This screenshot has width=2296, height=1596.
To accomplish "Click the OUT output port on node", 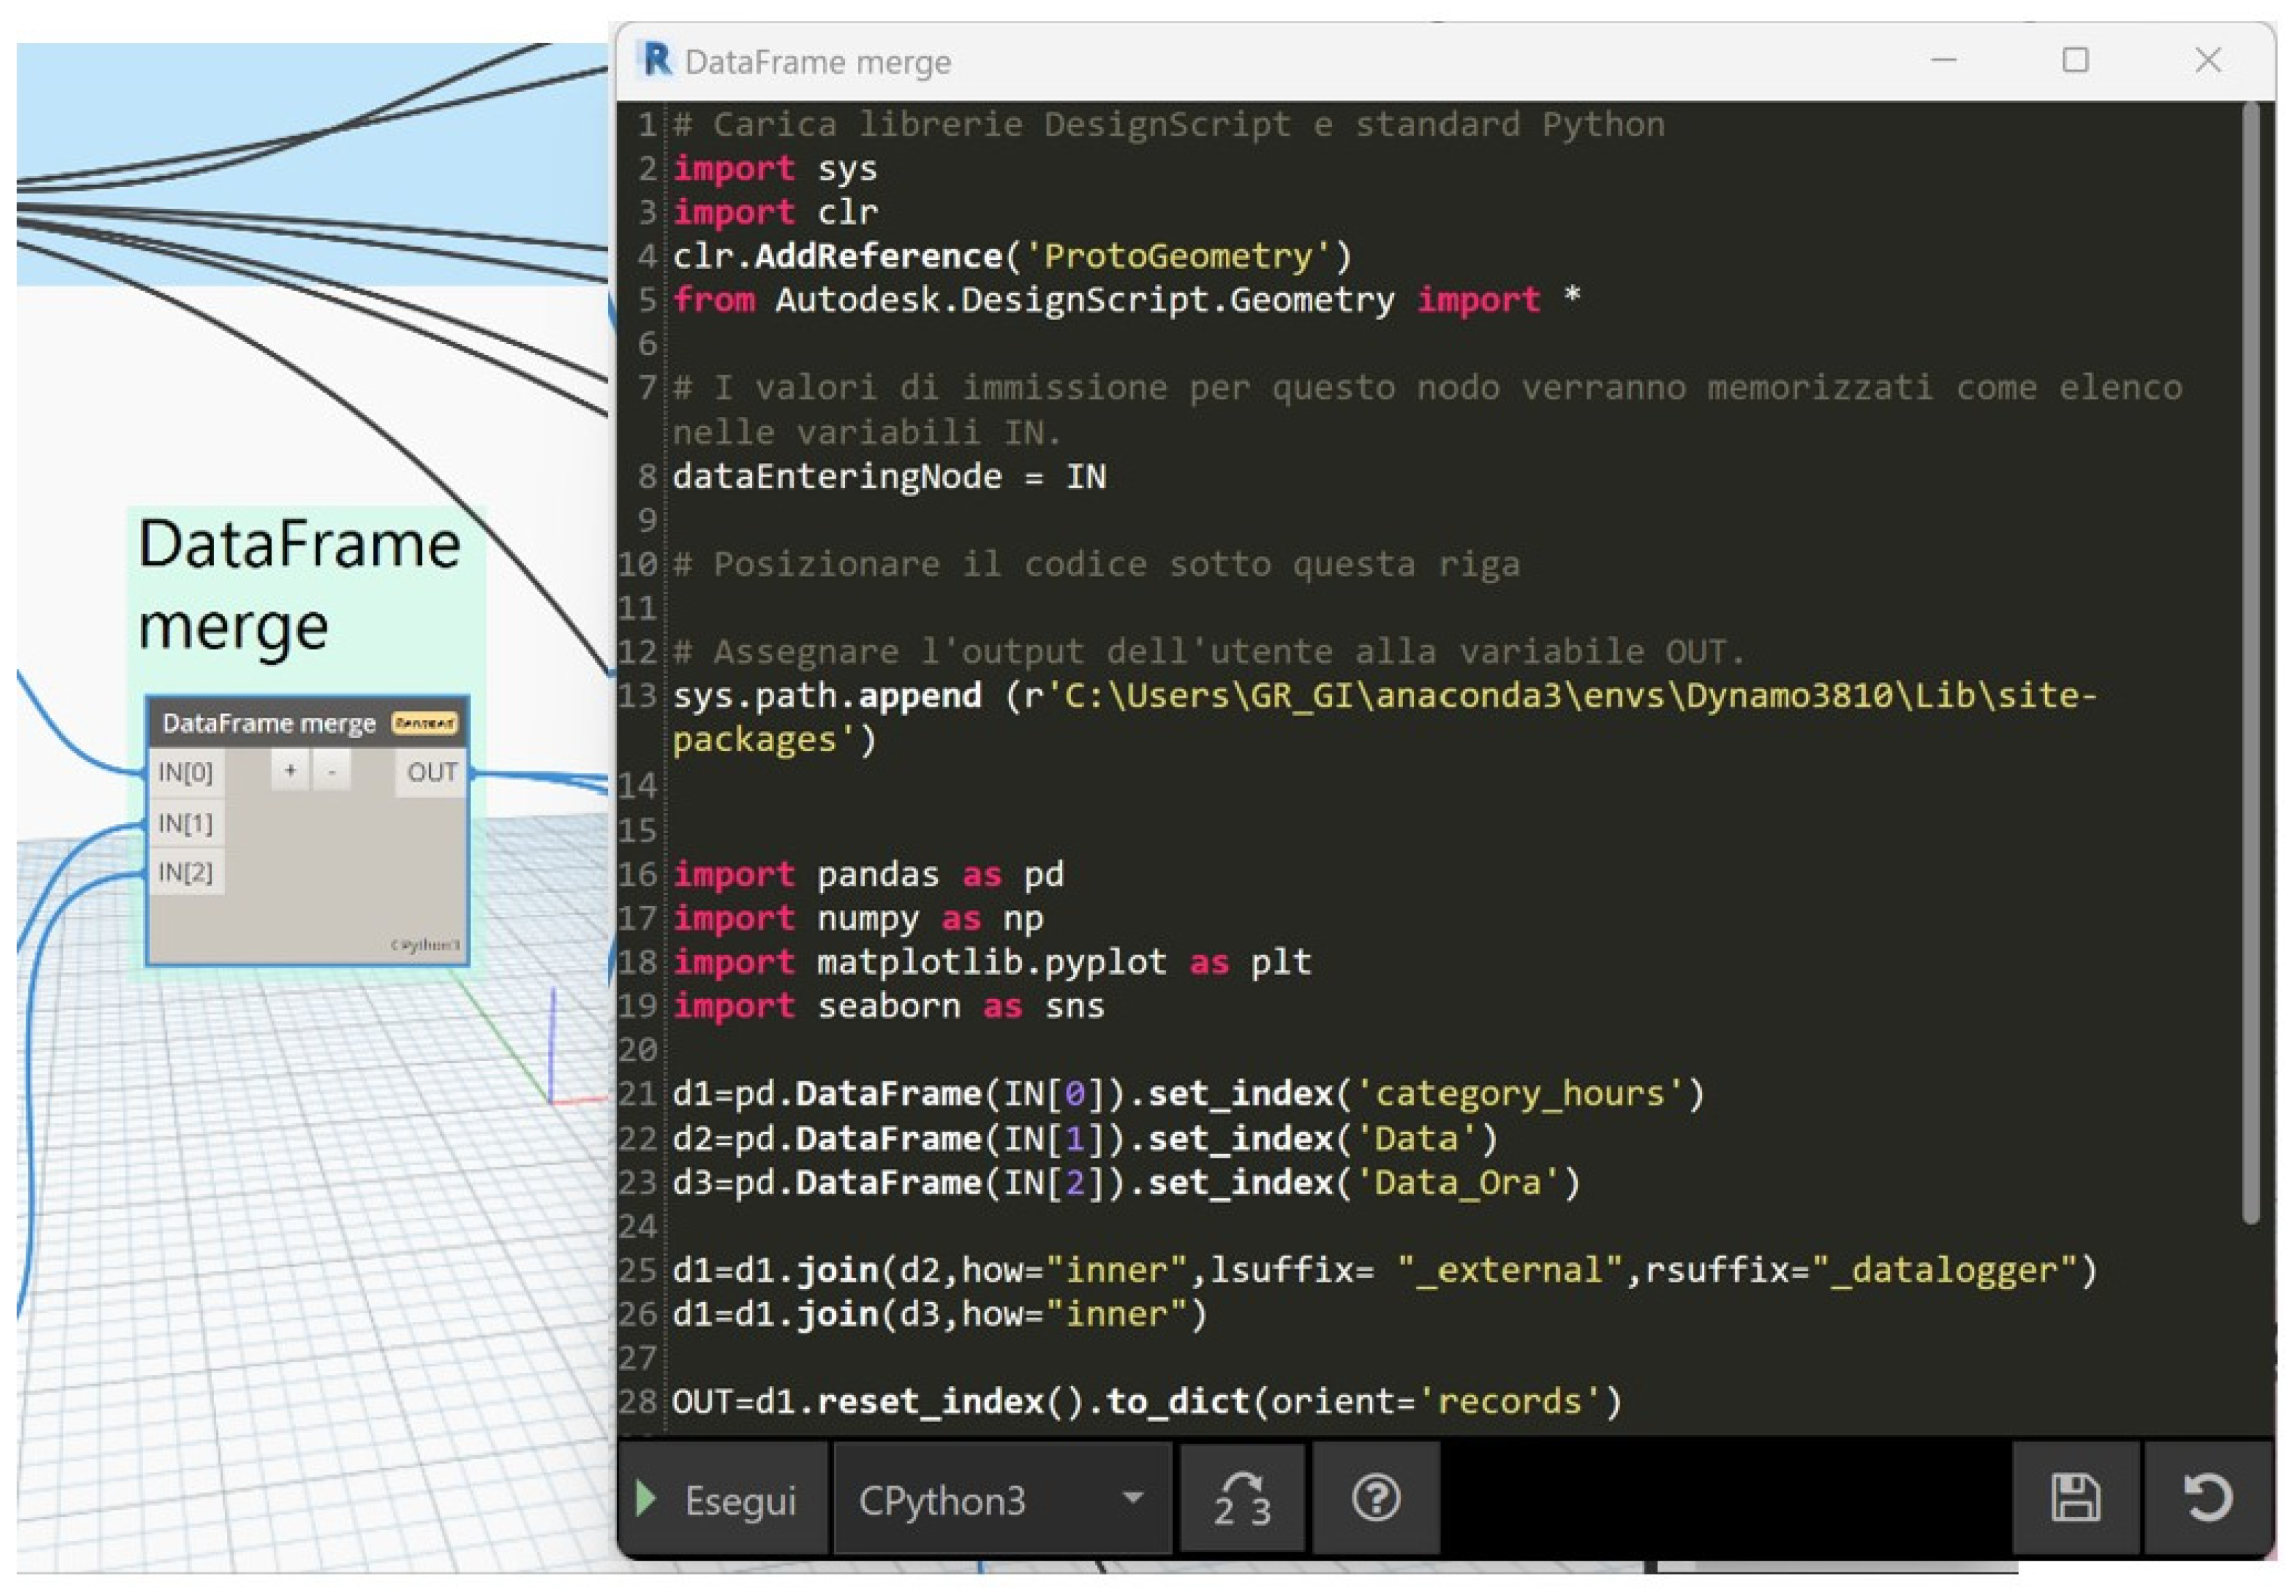I will 432,773.
